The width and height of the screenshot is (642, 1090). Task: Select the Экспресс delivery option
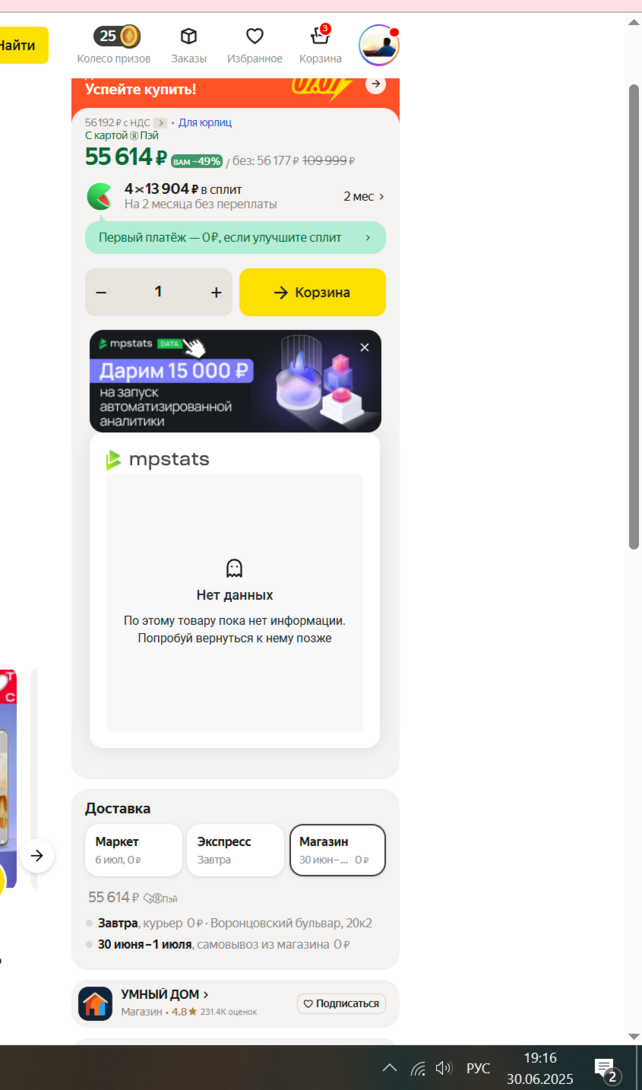(236, 849)
